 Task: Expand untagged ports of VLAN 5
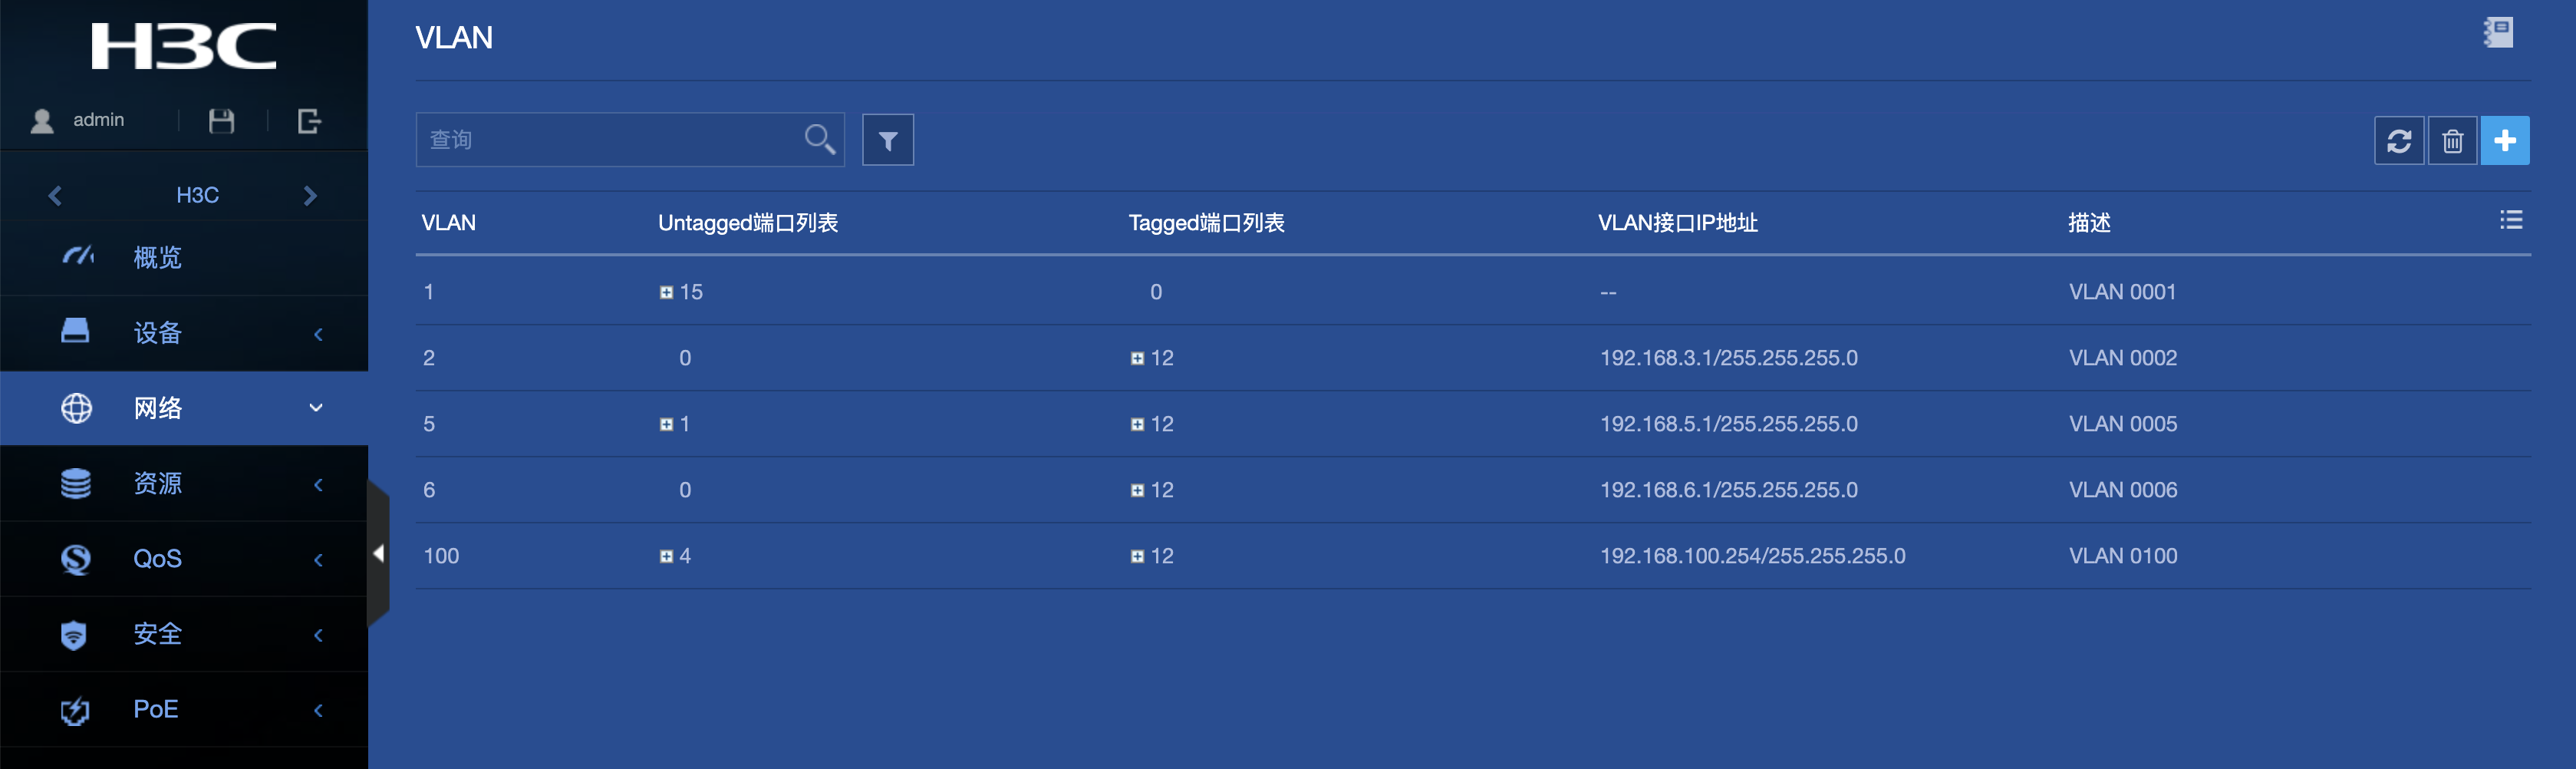[666, 424]
